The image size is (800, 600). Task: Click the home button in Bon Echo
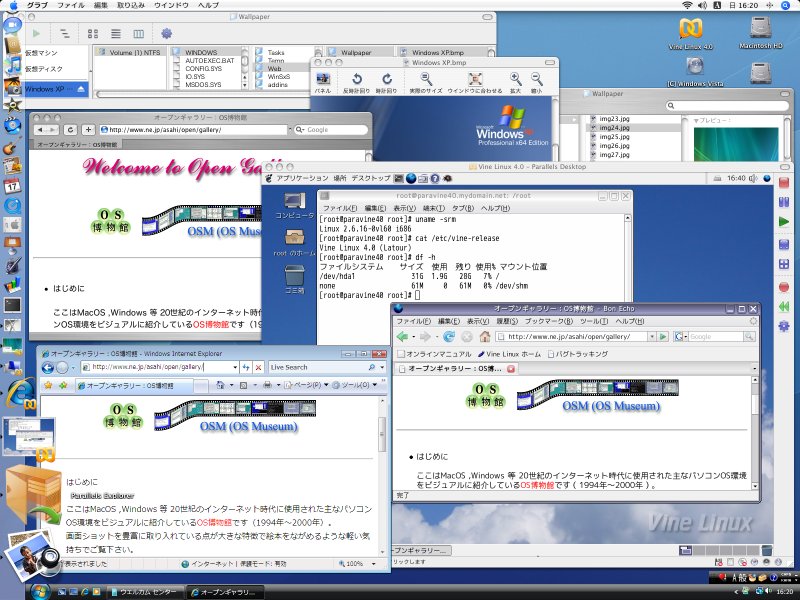click(485, 336)
